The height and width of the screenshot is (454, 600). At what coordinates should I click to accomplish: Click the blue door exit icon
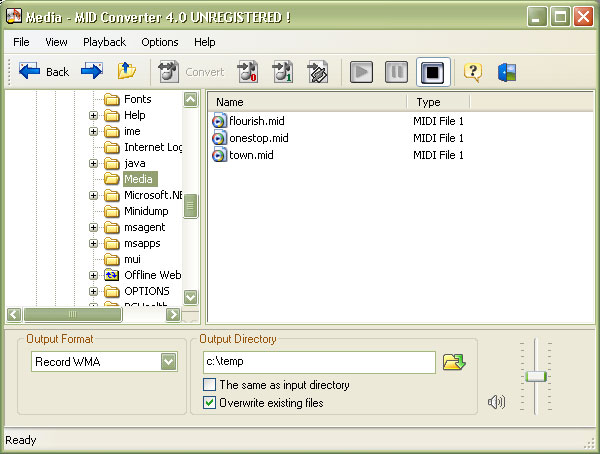pyautogui.click(x=507, y=72)
